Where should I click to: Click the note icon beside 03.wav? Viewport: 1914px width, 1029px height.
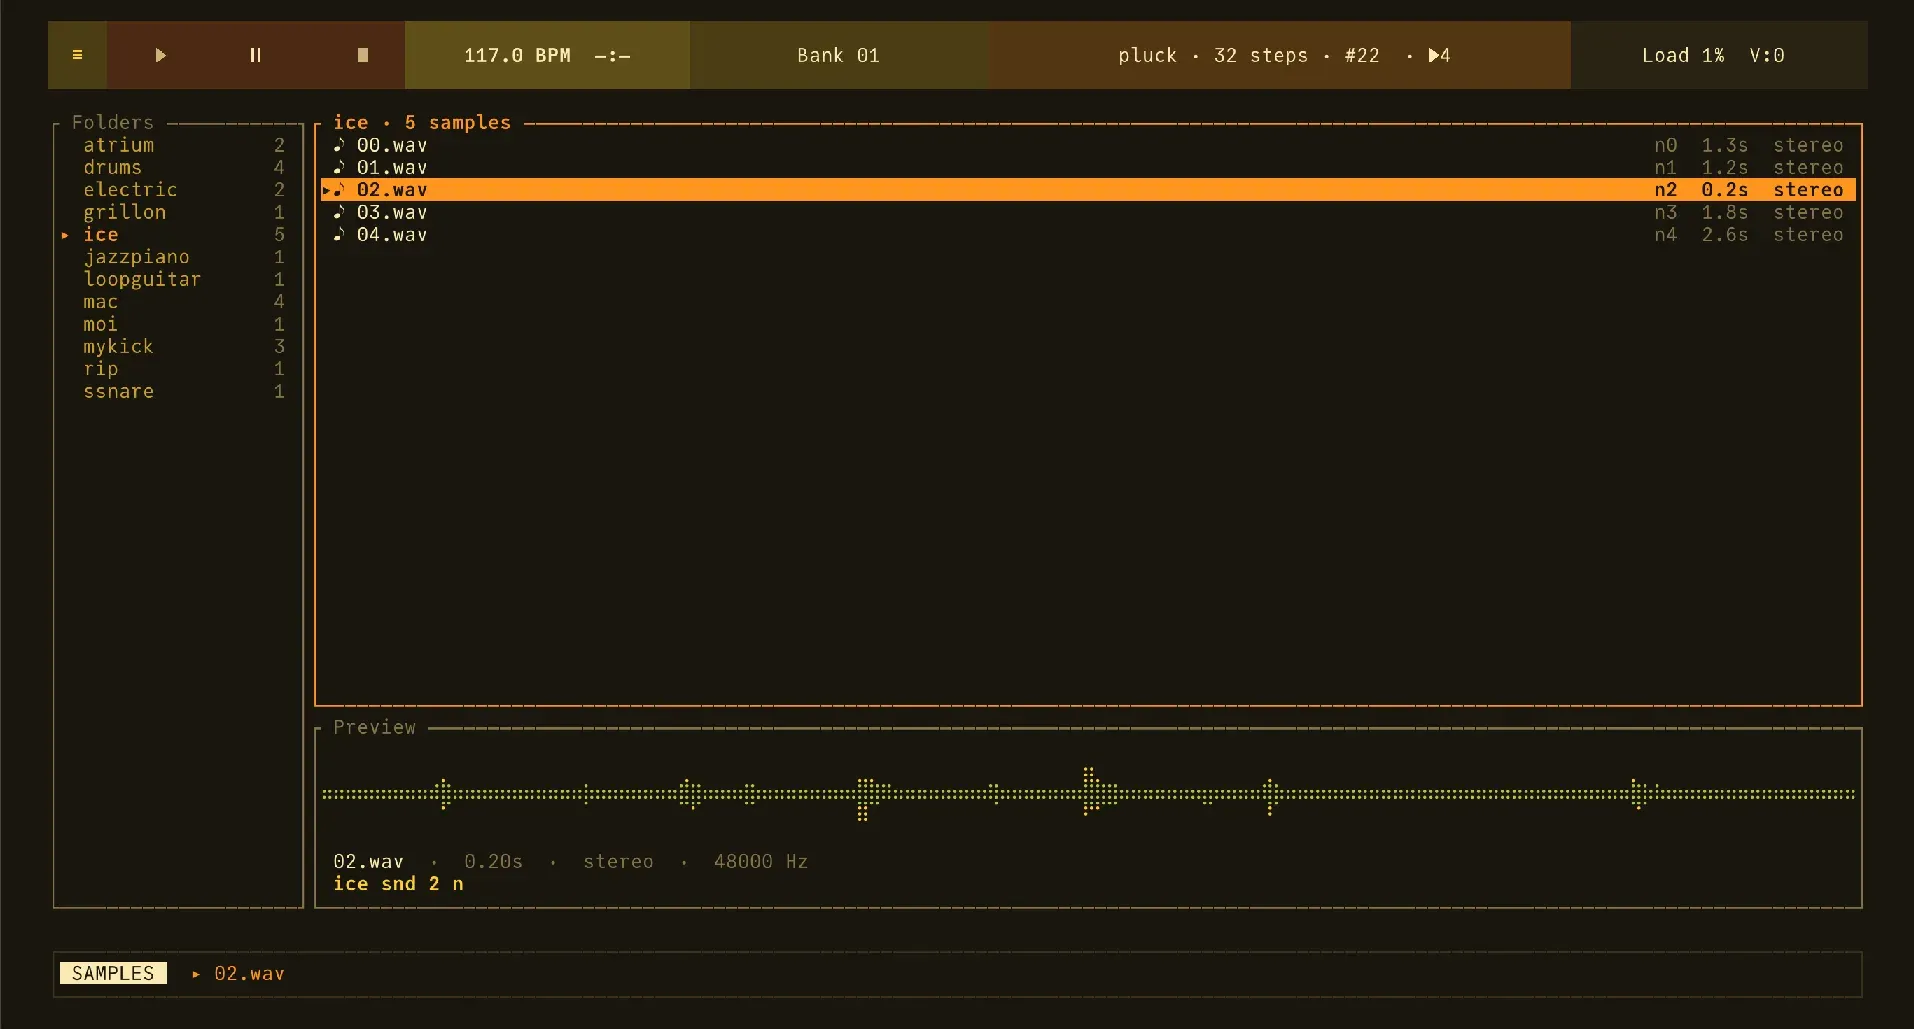tap(339, 212)
